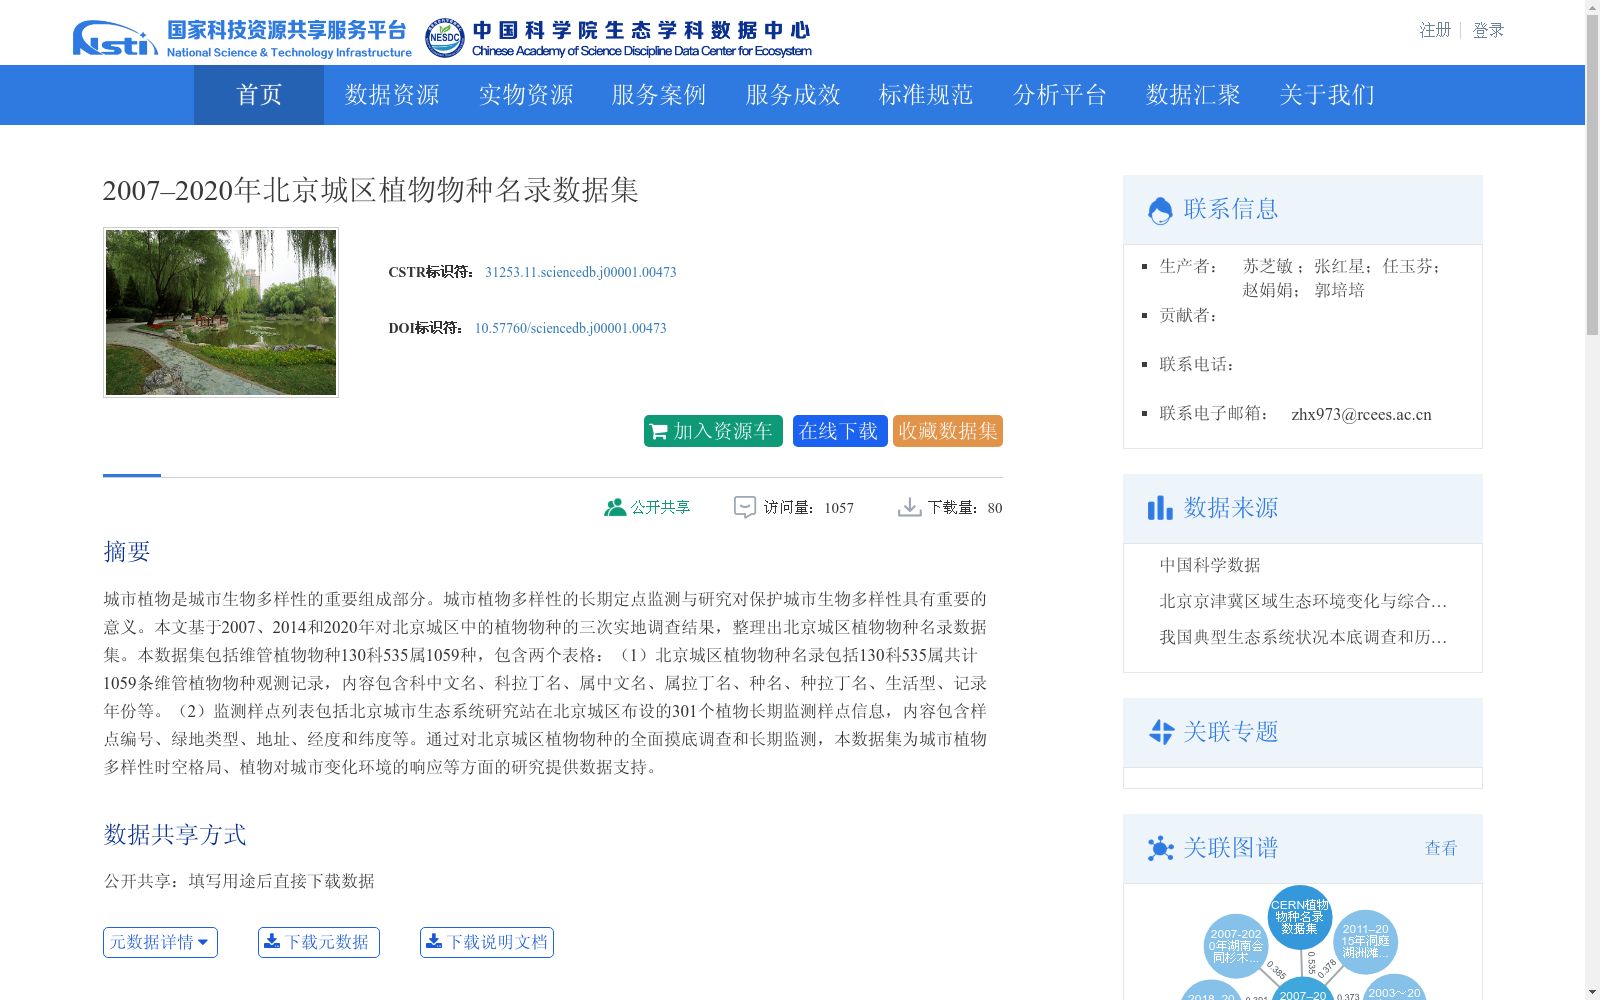The image size is (1600, 1000).
Task: Click the page vertical scrollbar thumb
Action: [x=1592, y=176]
